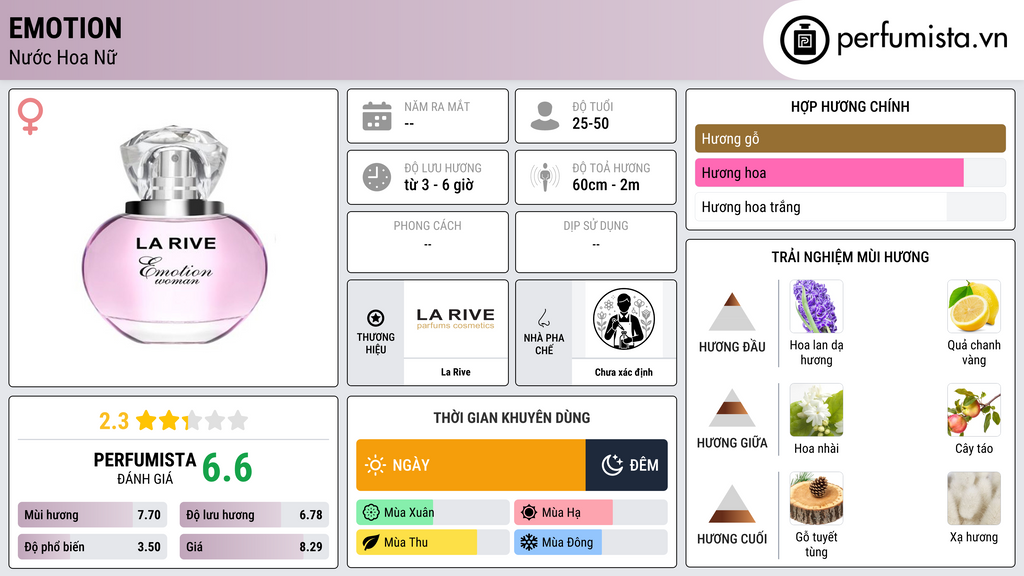Click the 60cm - 2m sillage value

(x=606, y=185)
